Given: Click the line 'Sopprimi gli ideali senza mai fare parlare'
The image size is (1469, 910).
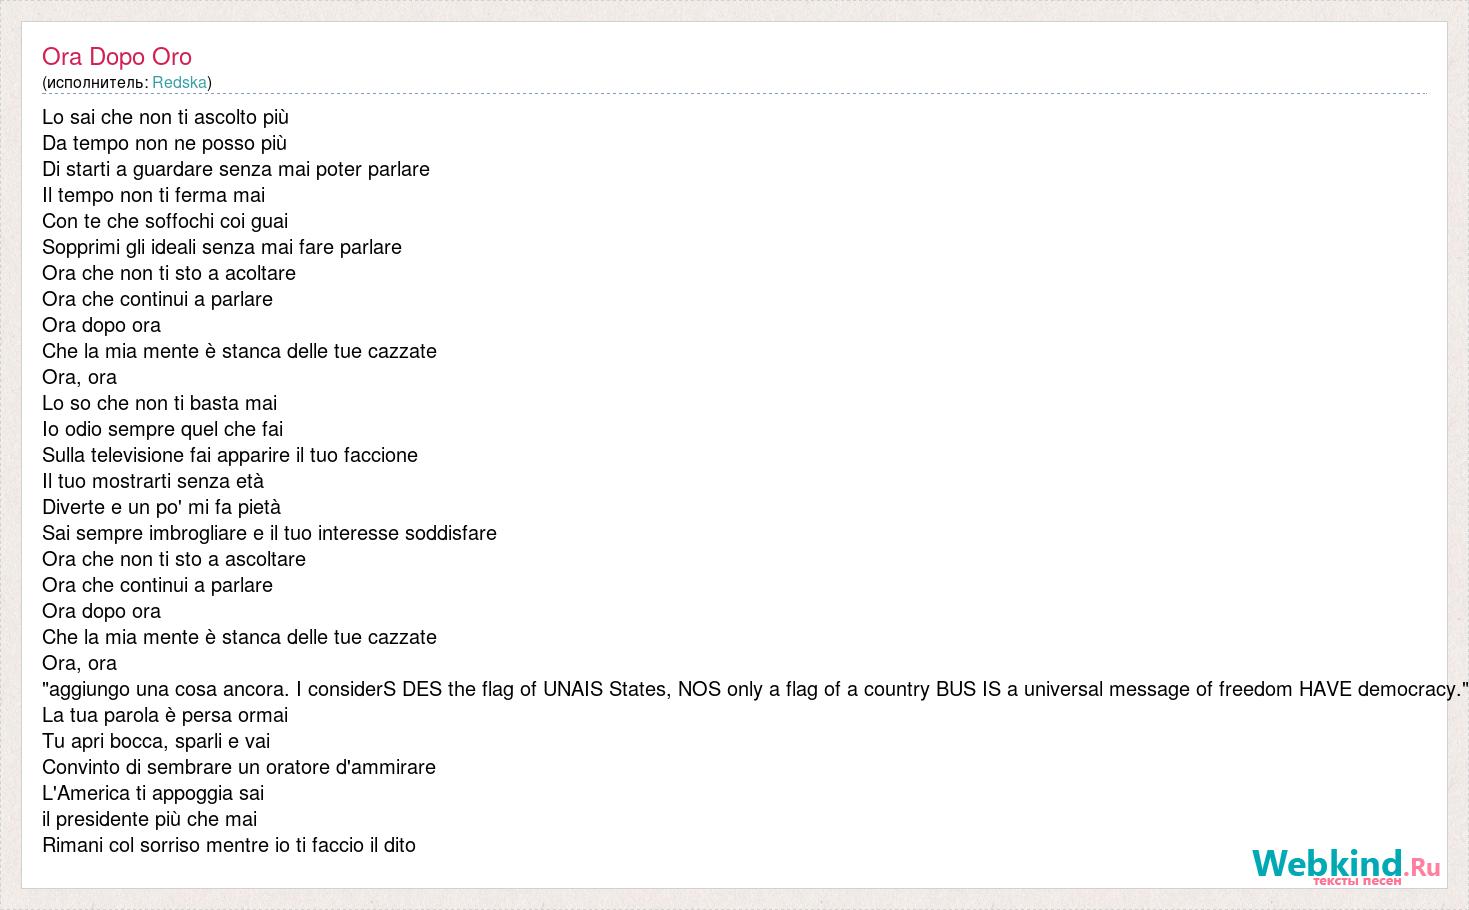Looking at the screenshot, I should click(x=222, y=248).
